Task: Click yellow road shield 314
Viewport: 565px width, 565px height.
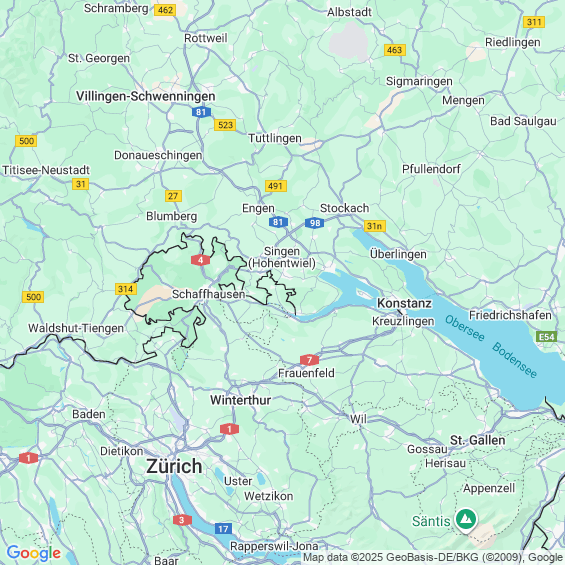Action: [x=126, y=289]
